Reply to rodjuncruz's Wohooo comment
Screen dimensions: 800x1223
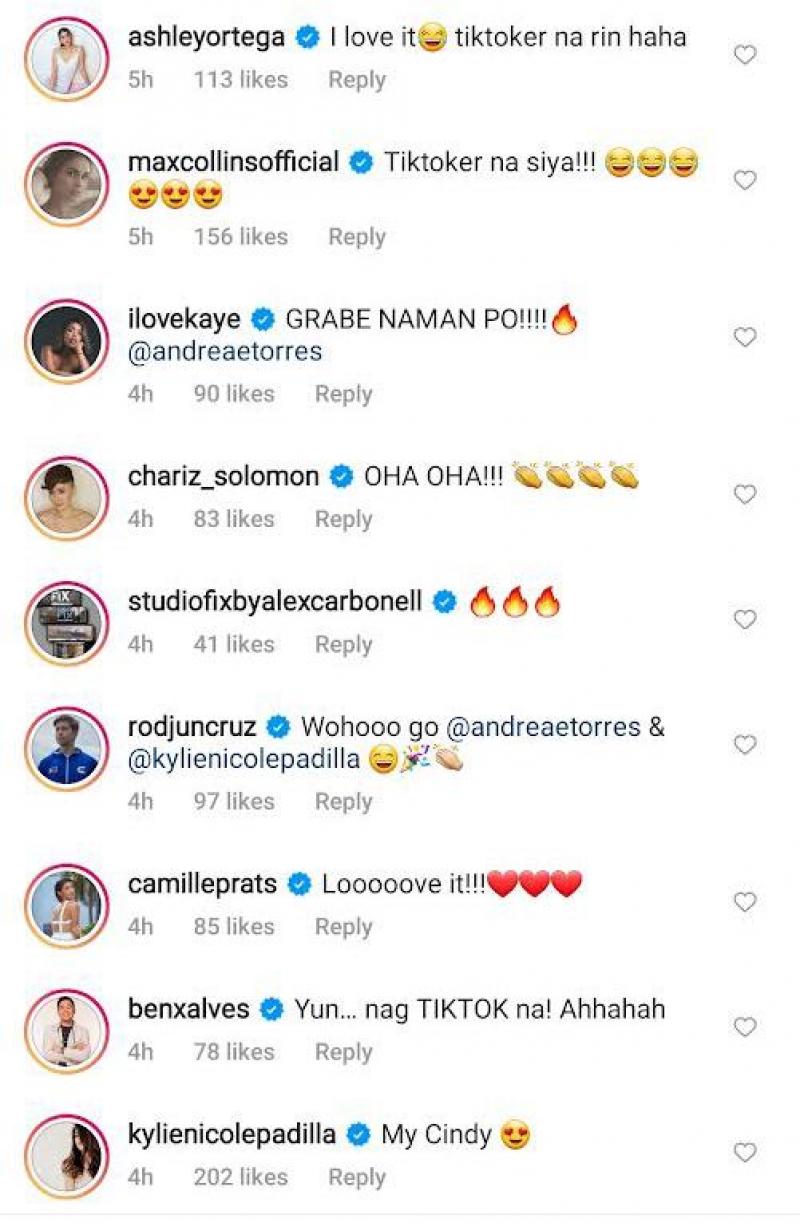tap(344, 802)
